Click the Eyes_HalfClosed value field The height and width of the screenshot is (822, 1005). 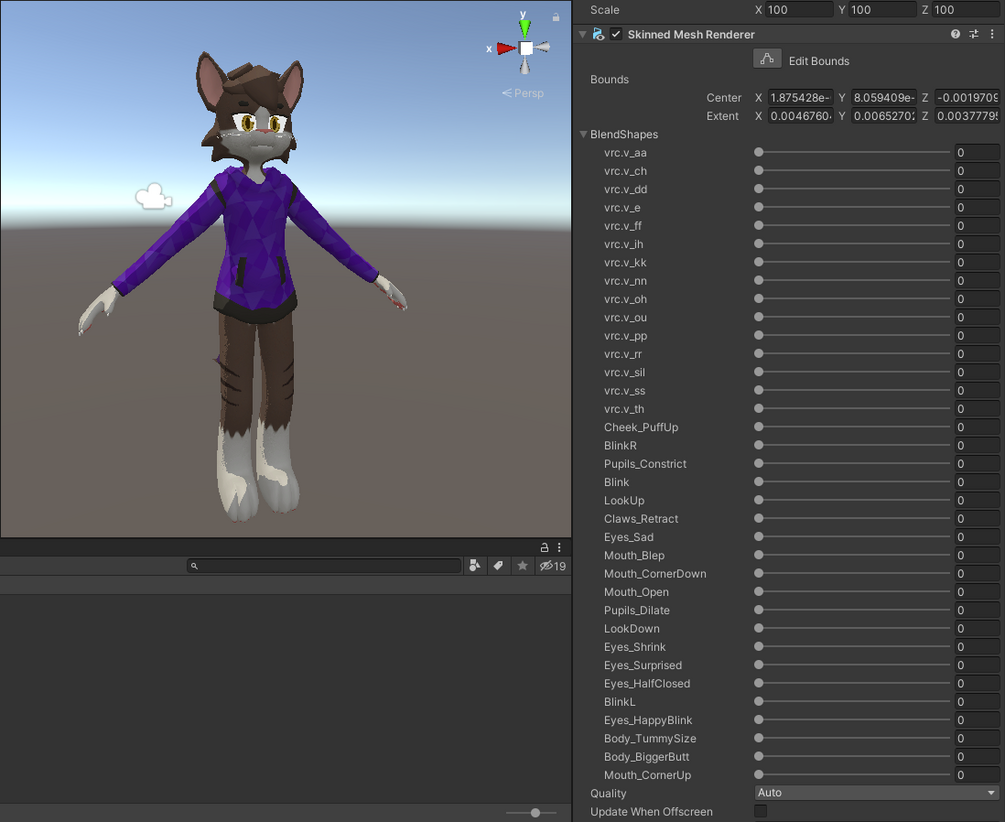point(977,684)
